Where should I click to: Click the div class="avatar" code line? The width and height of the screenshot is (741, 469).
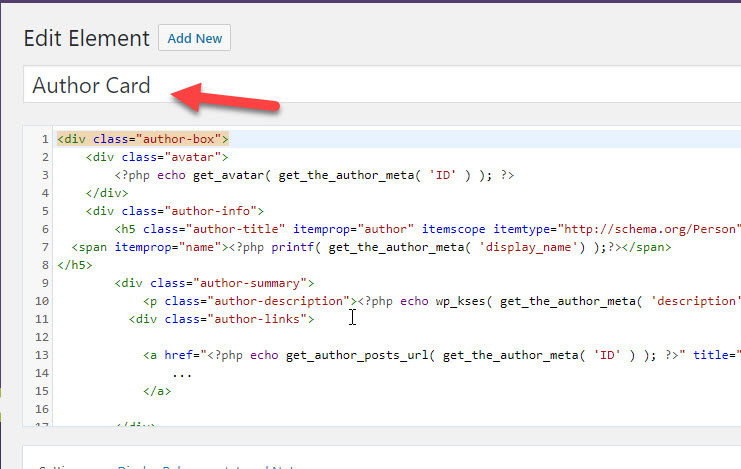[157, 157]
